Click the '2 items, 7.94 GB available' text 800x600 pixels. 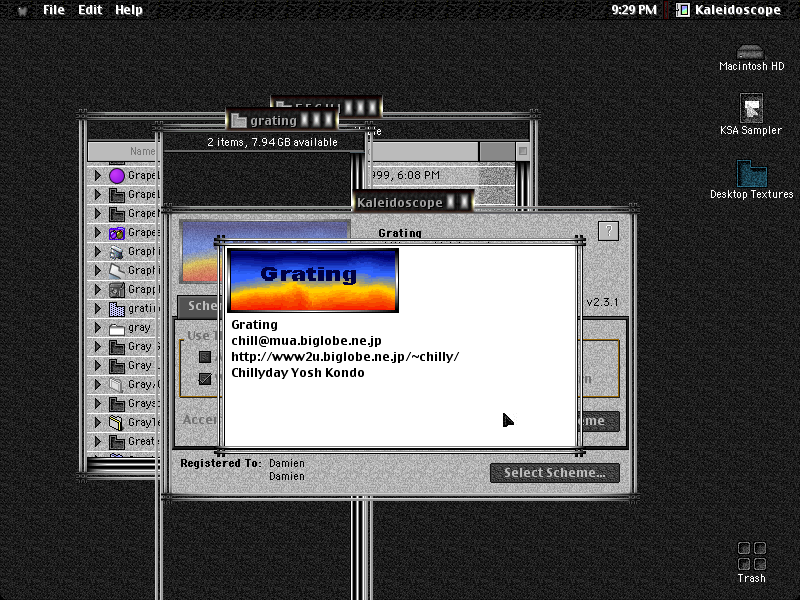272,142
